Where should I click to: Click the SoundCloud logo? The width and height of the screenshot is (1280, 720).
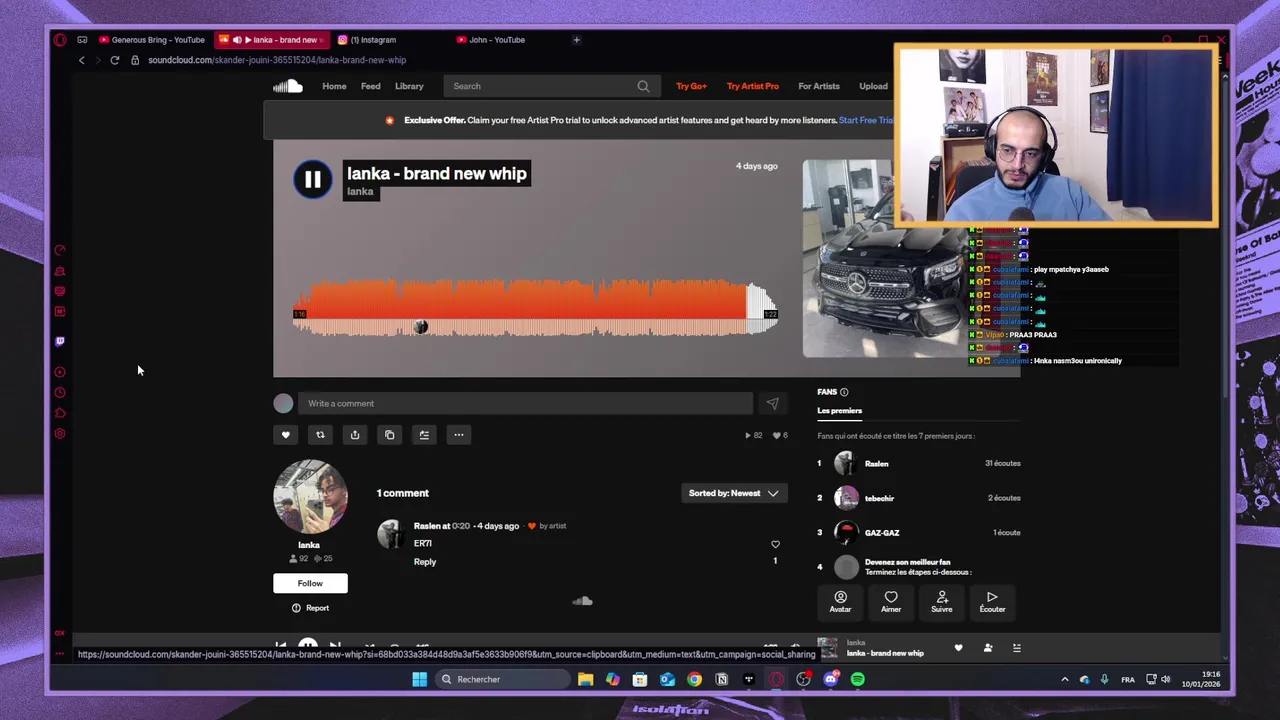pos(288,86)
